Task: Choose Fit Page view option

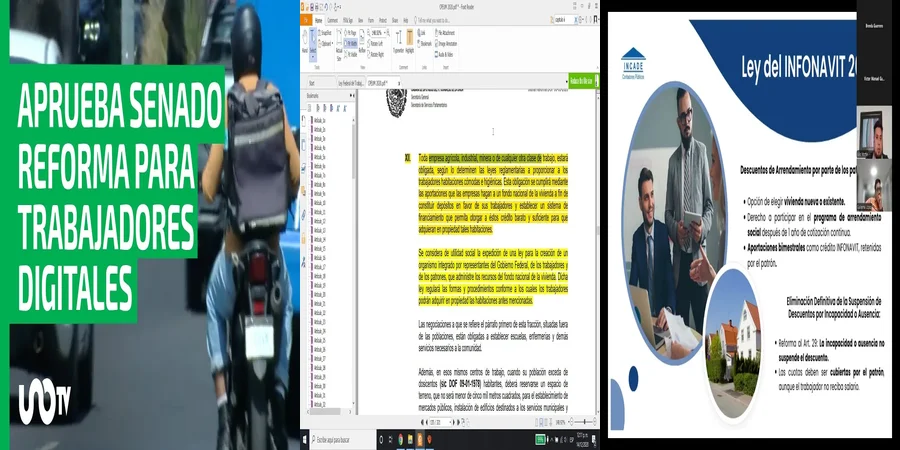Action: tap(350, 33)
